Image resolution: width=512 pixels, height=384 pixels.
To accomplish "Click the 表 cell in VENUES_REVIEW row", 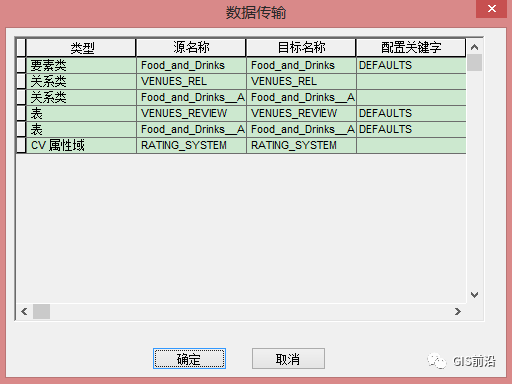I will (81, 113).
